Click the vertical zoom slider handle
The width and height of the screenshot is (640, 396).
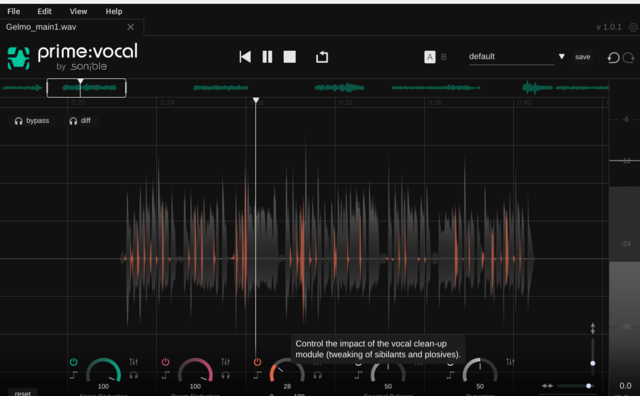pos(593,363)
